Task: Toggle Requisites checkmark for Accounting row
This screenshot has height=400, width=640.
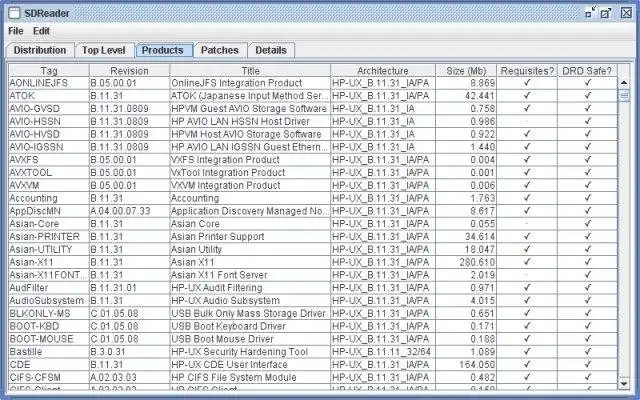Action: tap(527, 198)
